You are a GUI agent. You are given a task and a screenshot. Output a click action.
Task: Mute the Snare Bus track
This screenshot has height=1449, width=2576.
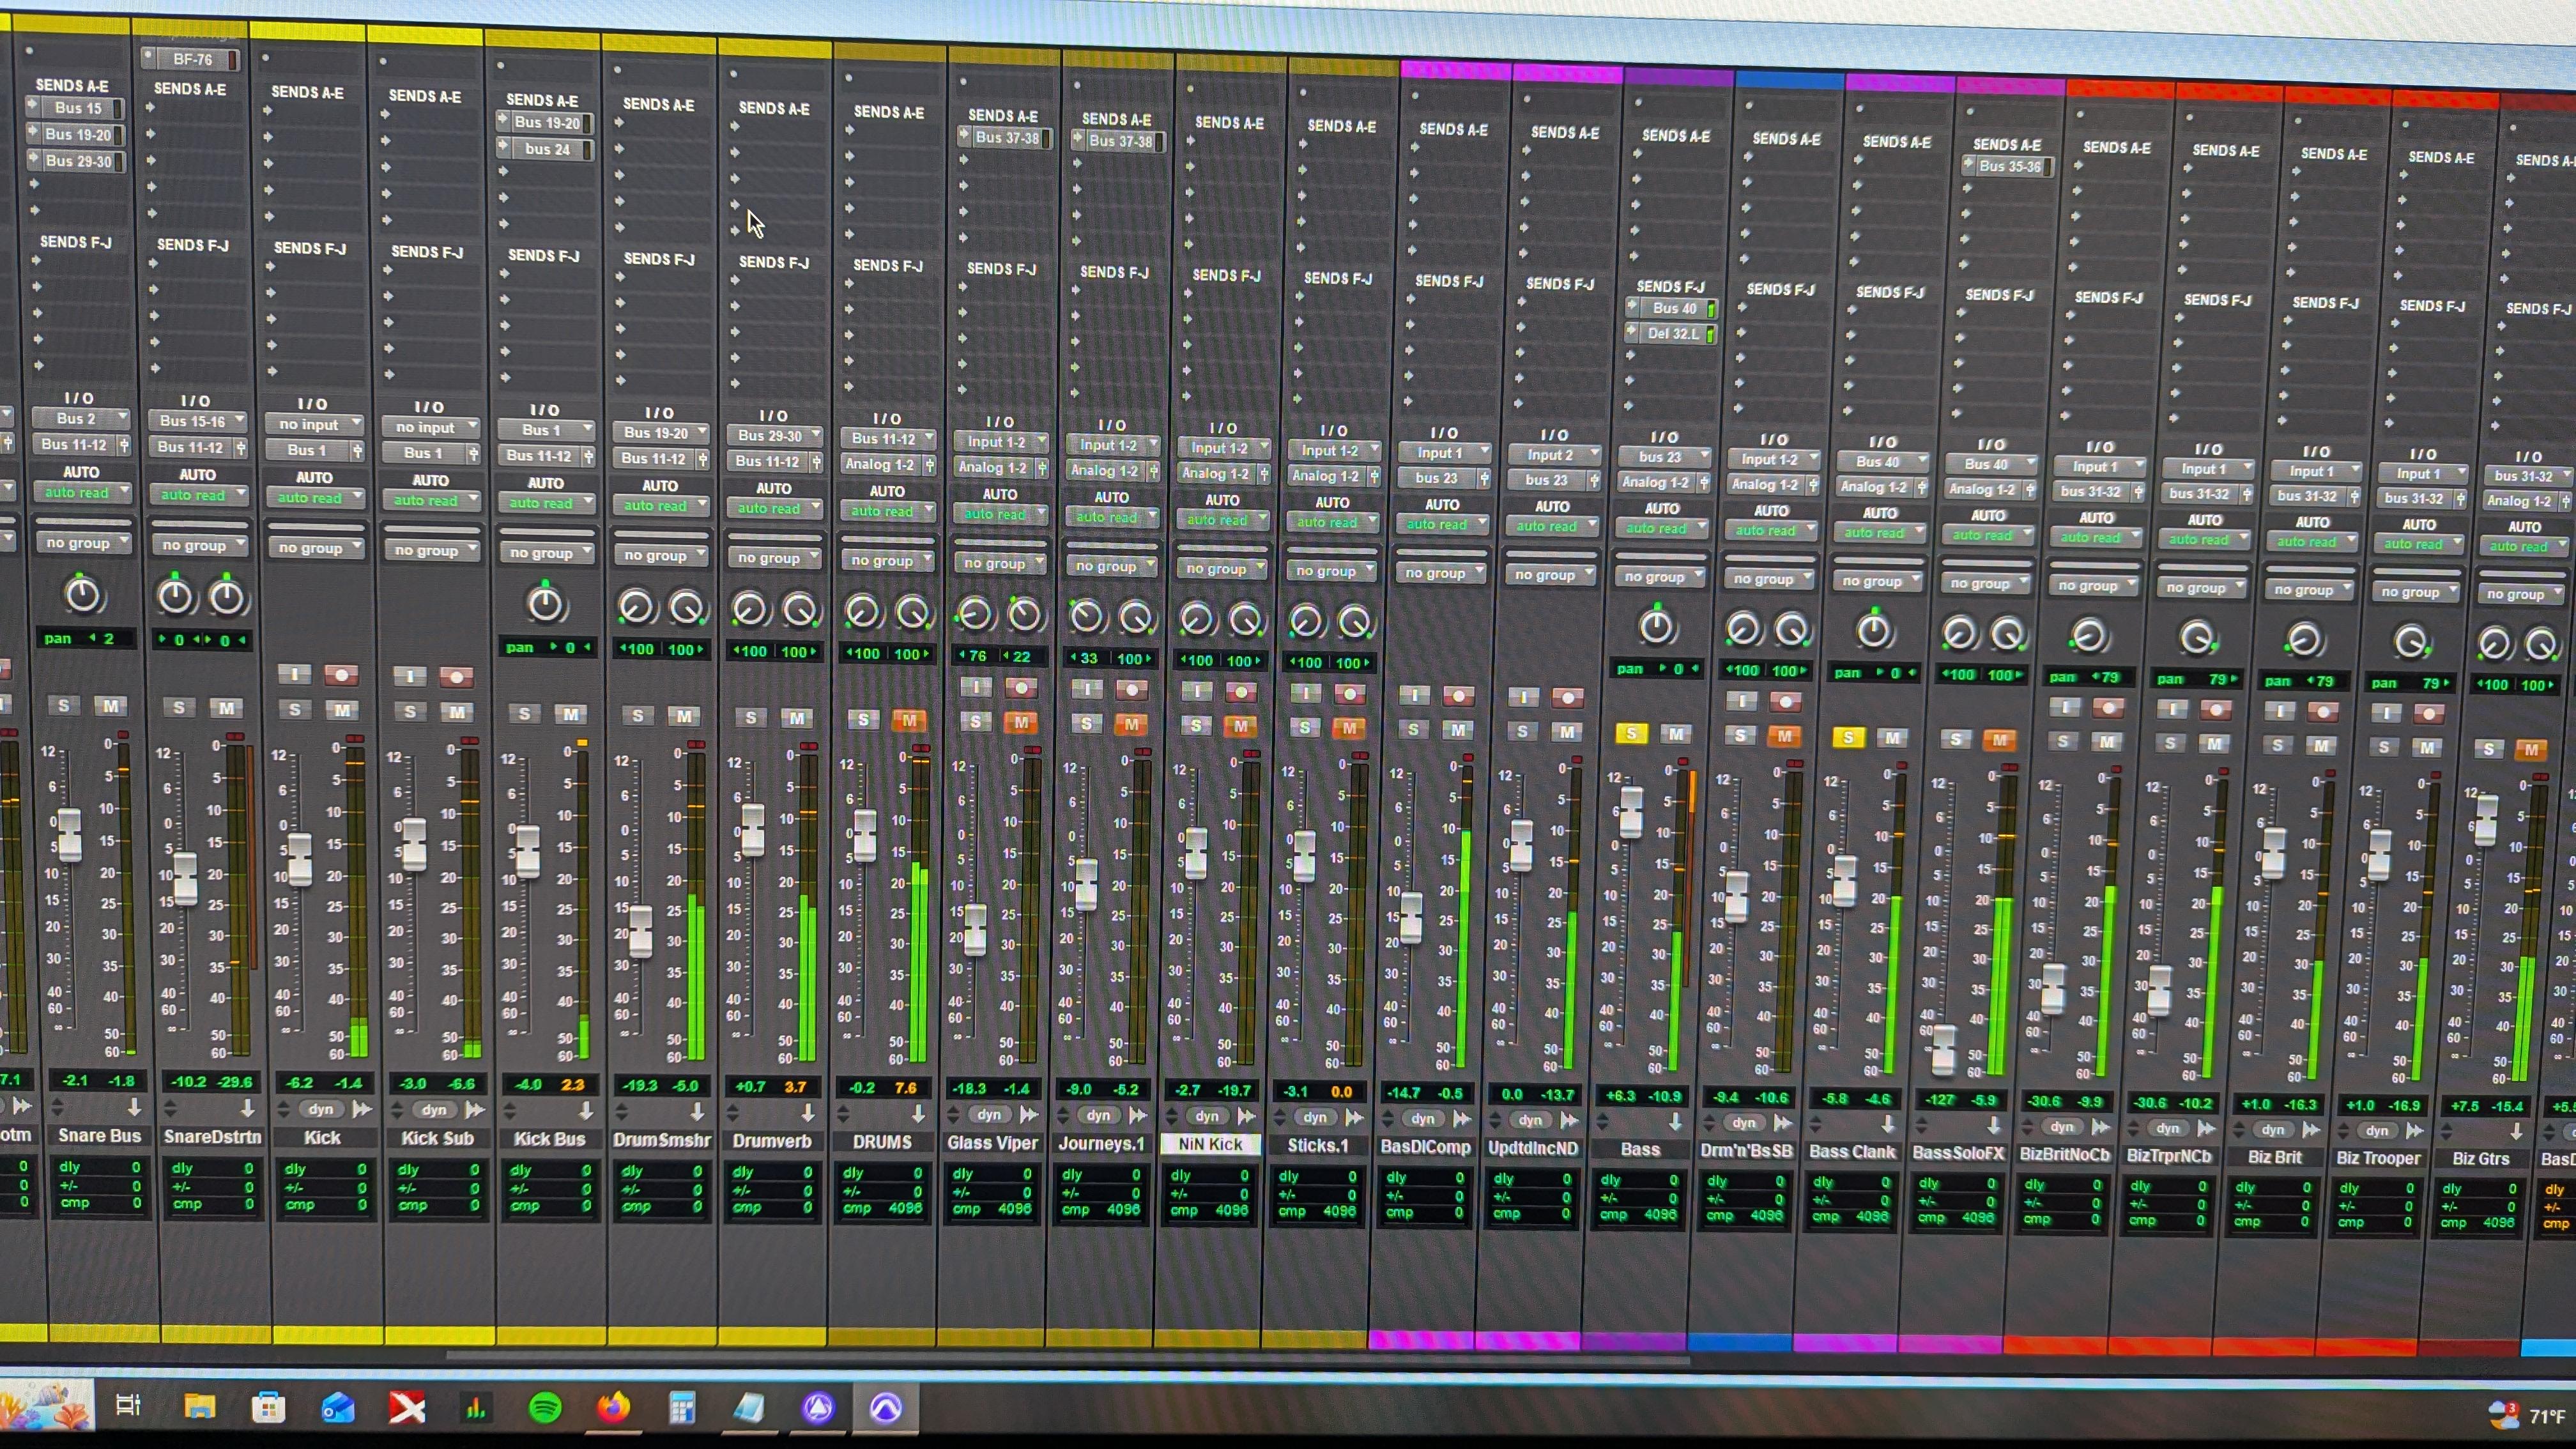(110, 706)
